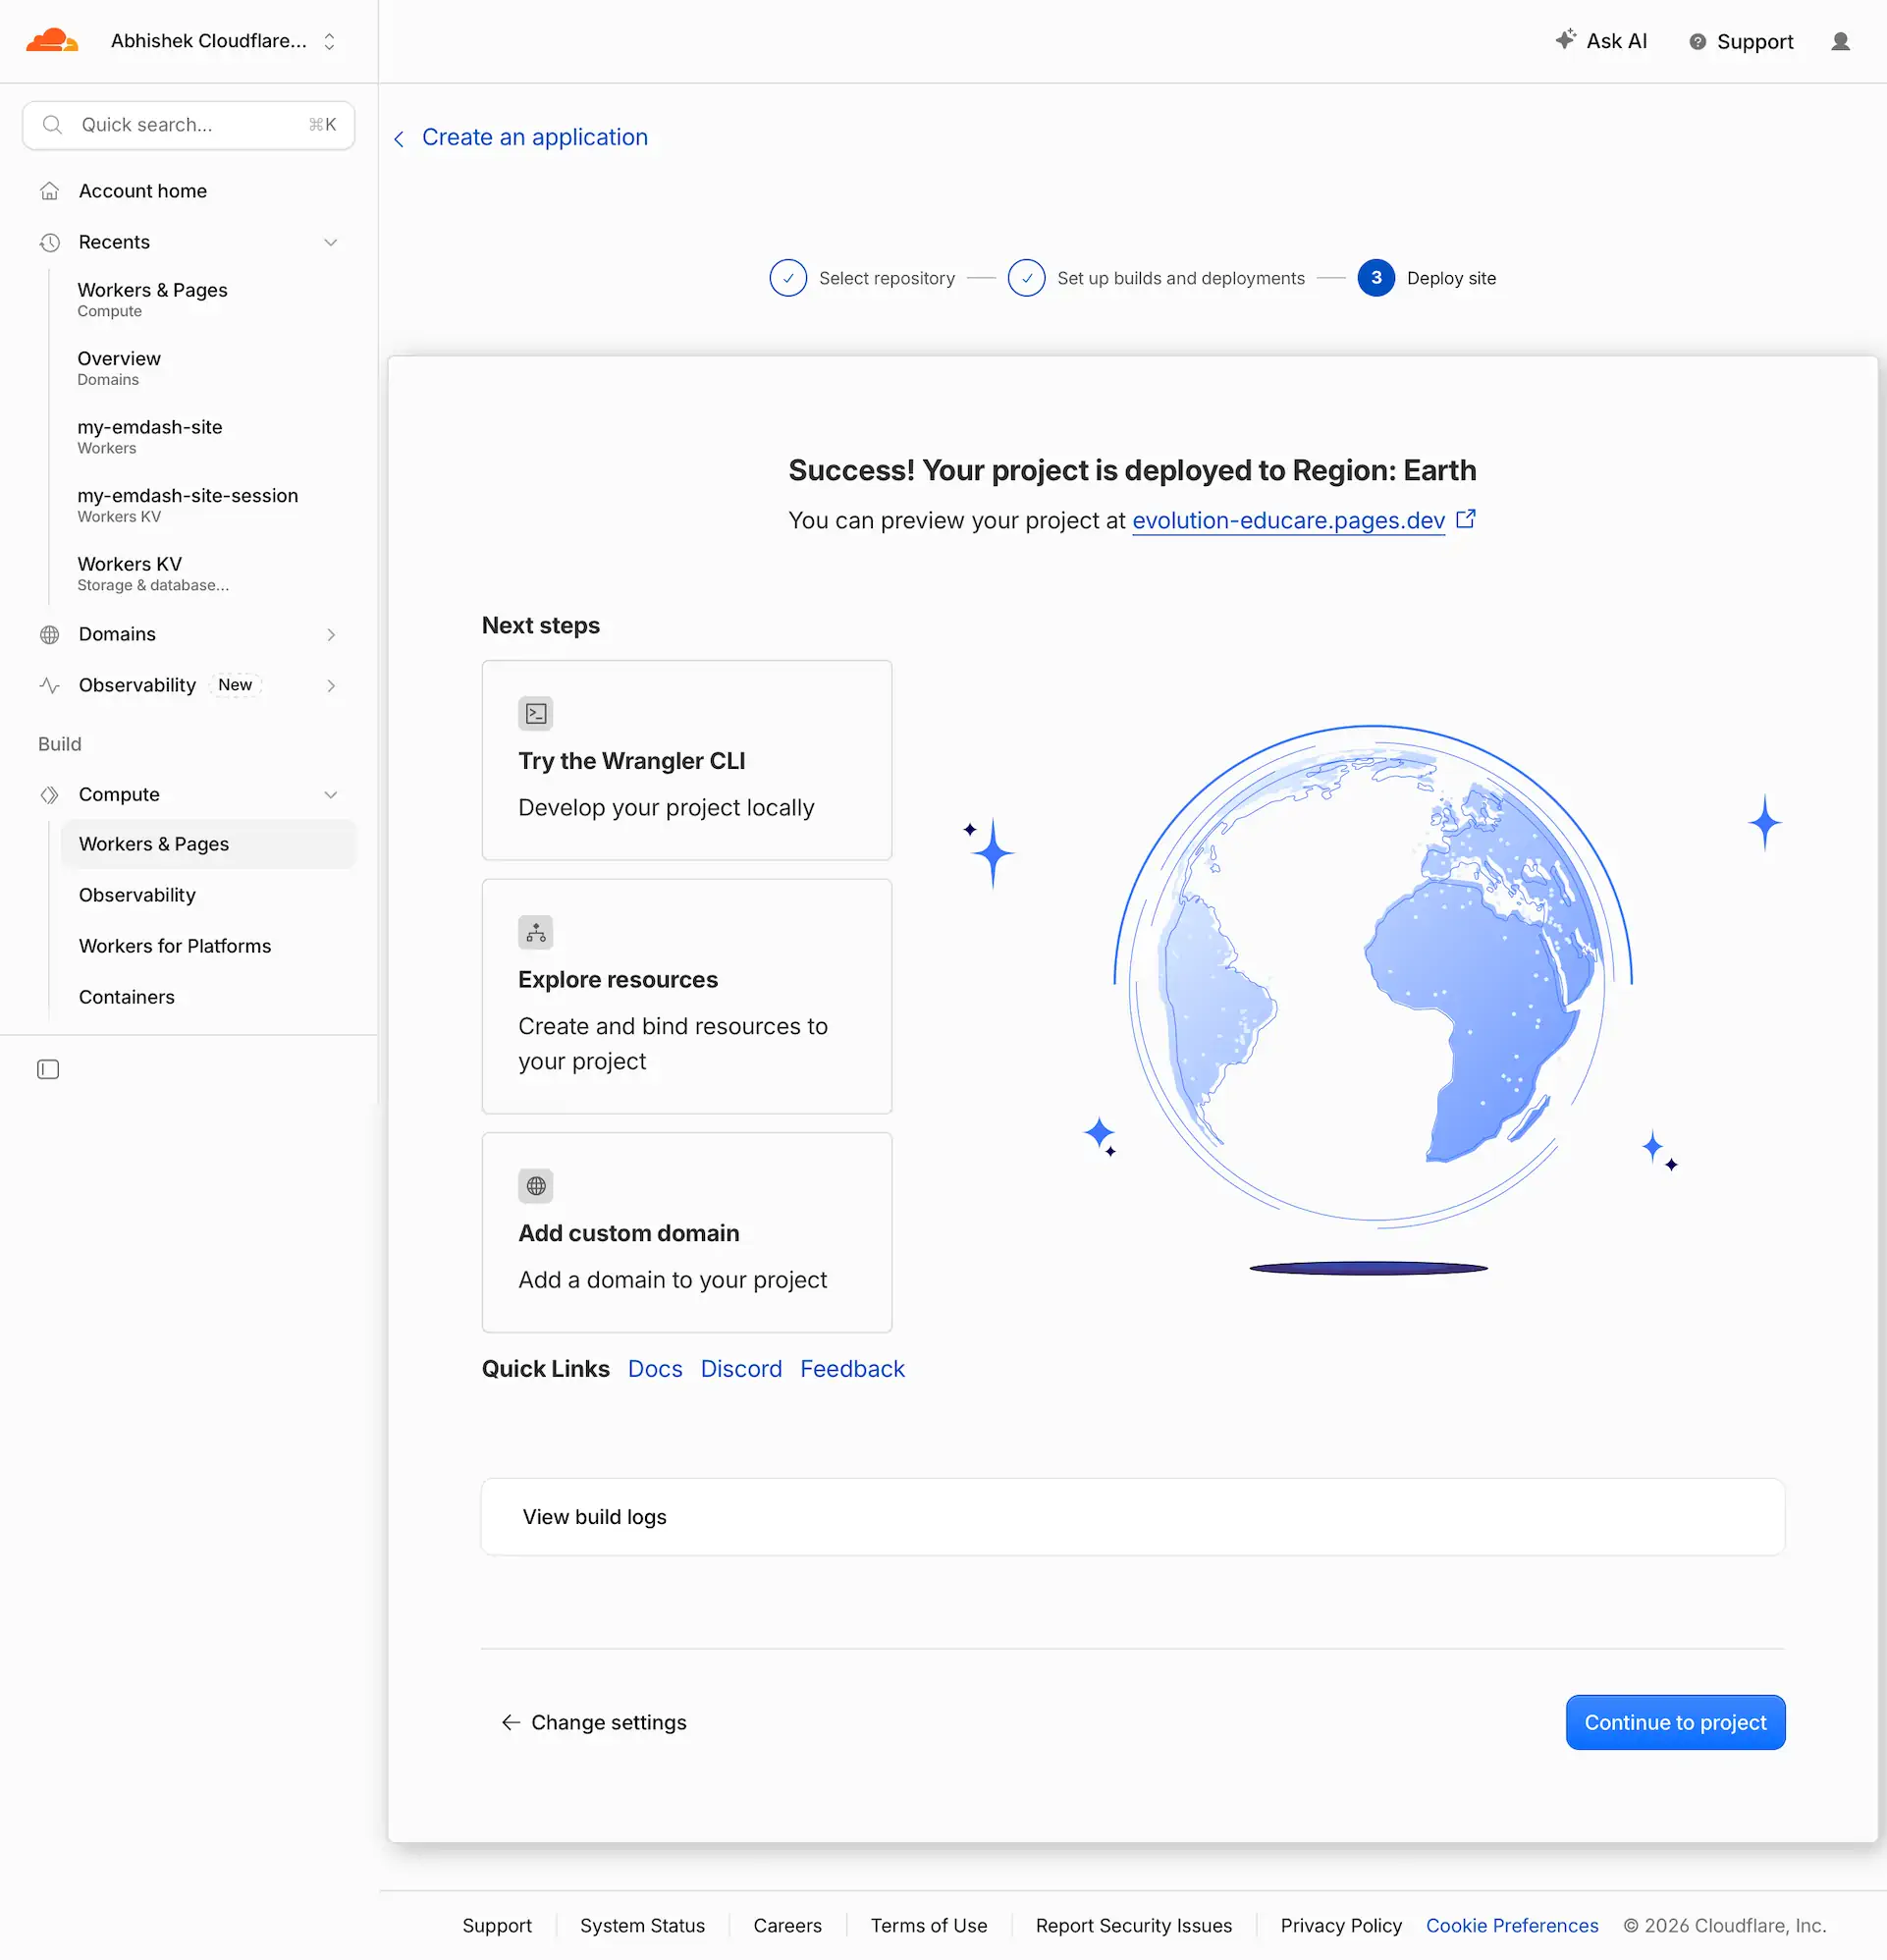
Task: Click the Wrangler CLI terminal icon
Action: [x=536, y=713]
